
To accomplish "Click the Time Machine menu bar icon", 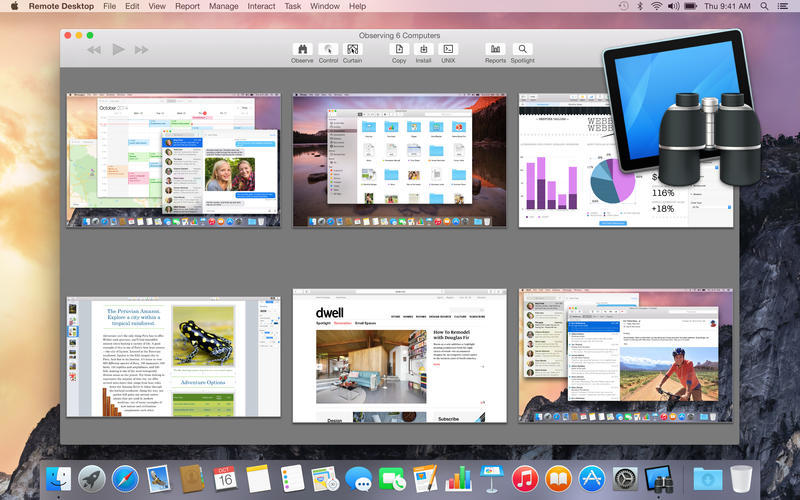I will (x=623, y=6).
